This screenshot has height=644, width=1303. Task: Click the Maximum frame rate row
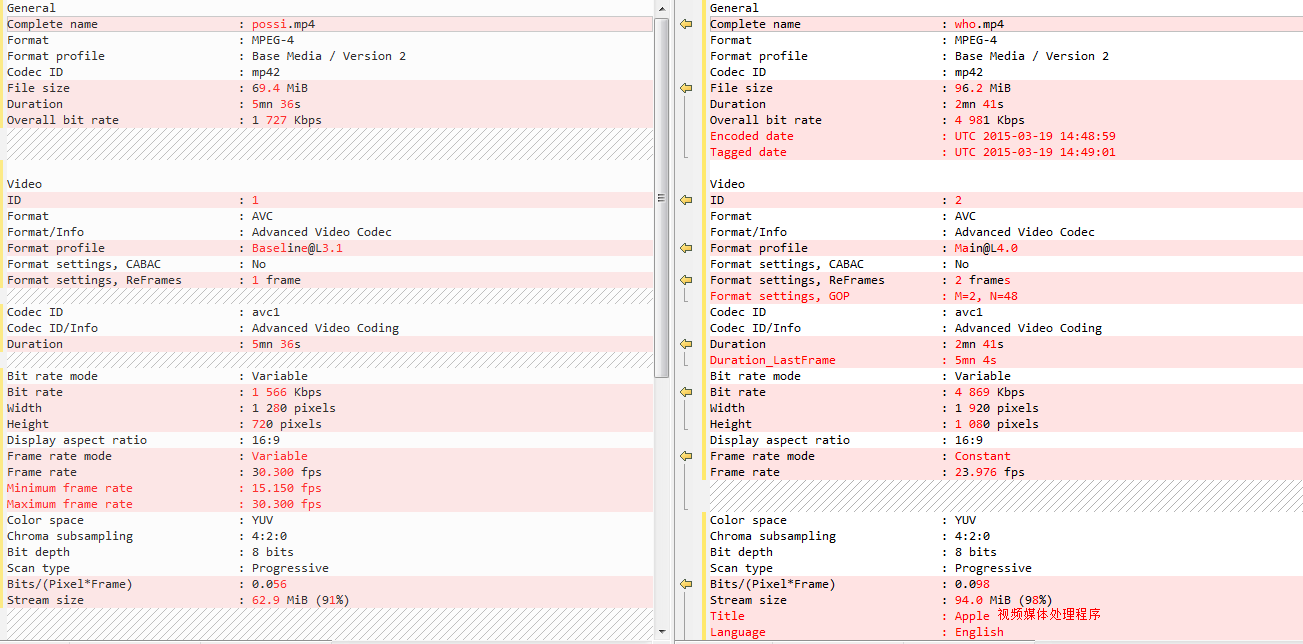point(328,504)
